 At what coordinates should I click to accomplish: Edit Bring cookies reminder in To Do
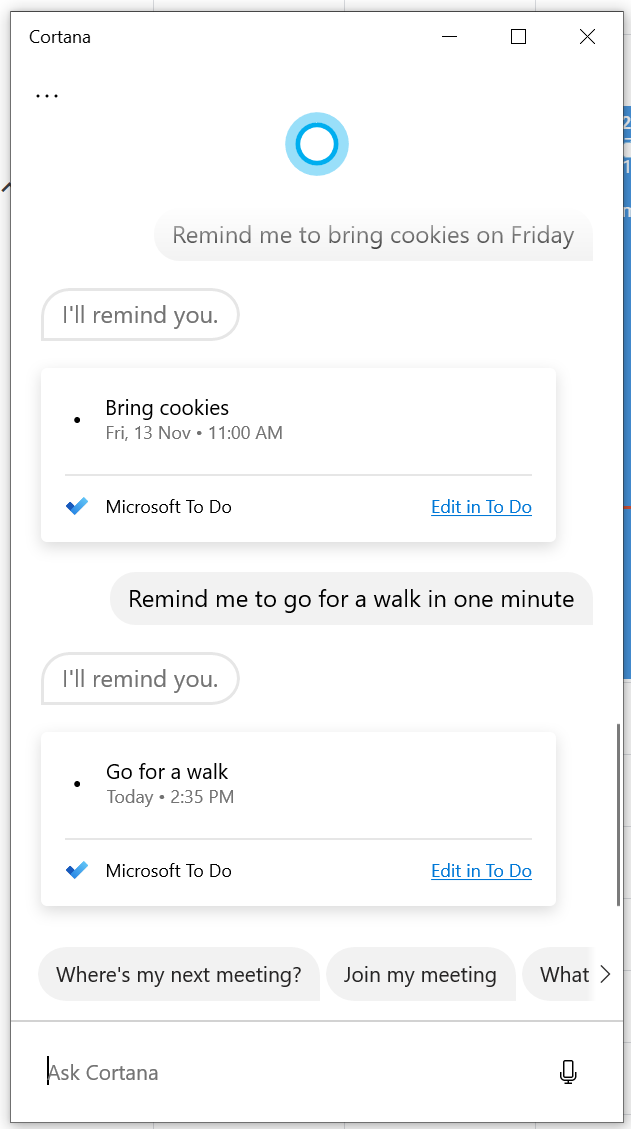tap(481, 507)
